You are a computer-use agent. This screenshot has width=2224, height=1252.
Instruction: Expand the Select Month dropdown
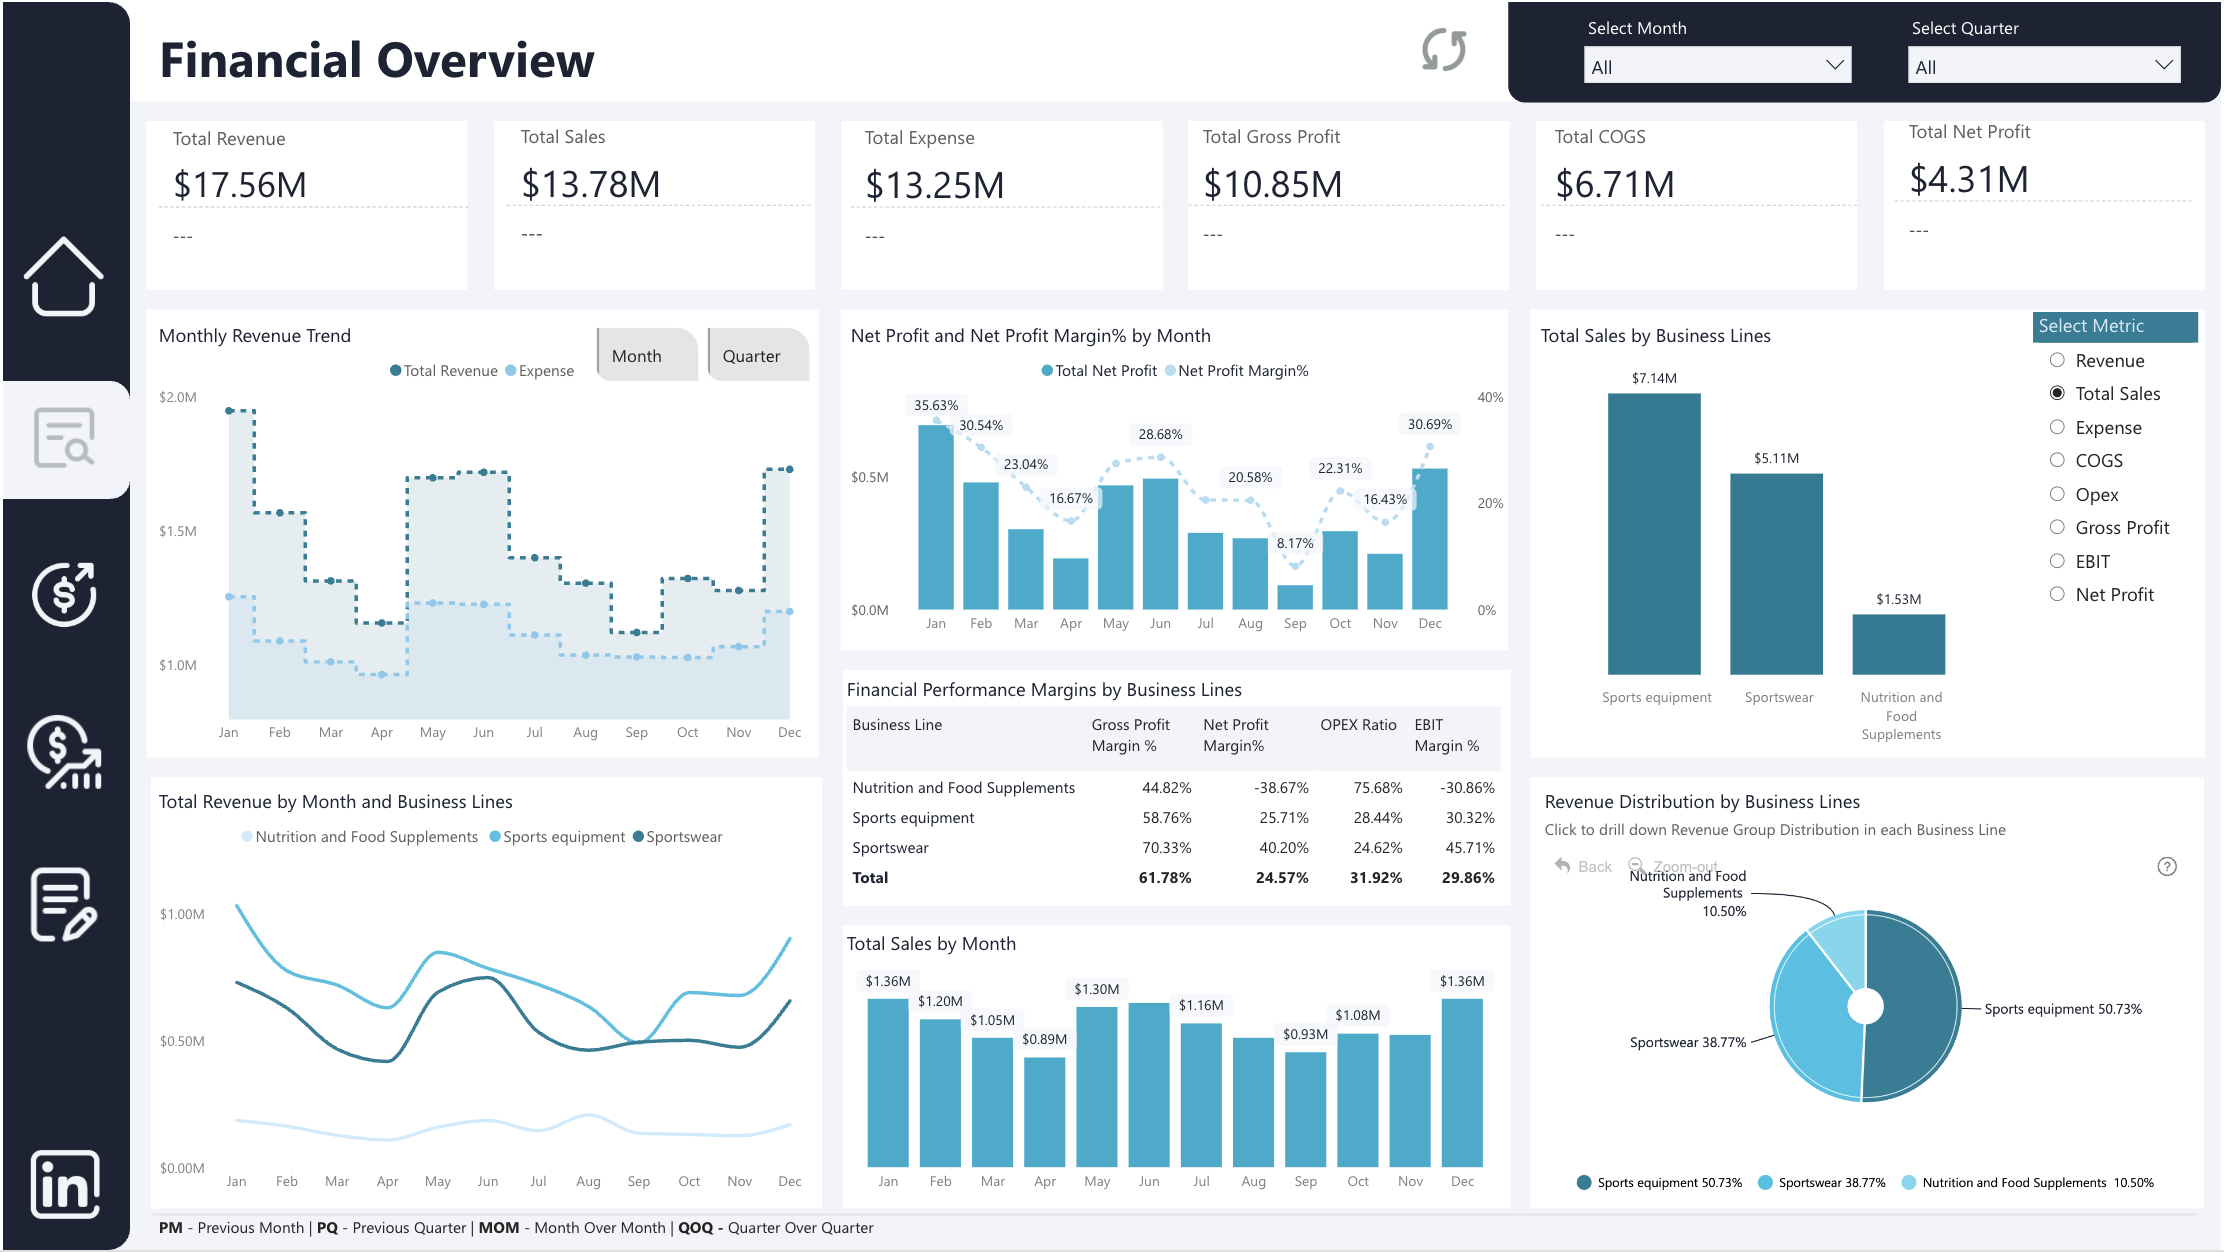pyautogui.click(x=1717, y=66)
